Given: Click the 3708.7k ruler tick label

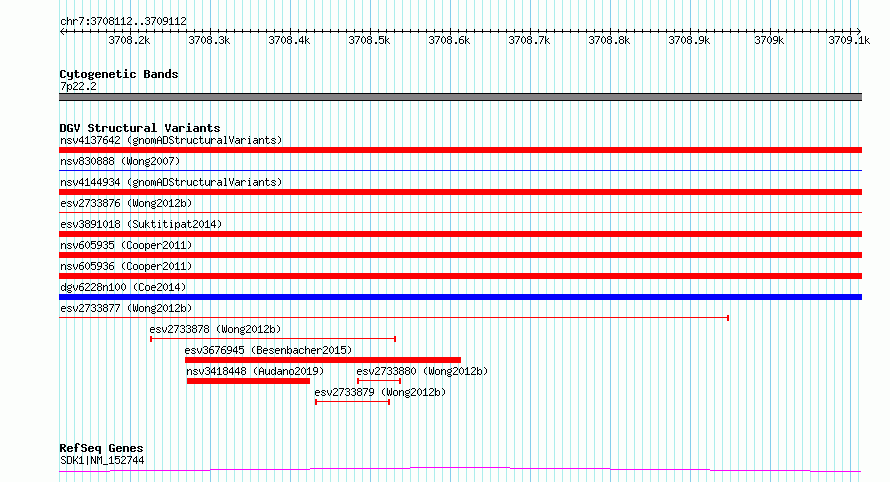Looking at the screenshot, I should [530, 40].
